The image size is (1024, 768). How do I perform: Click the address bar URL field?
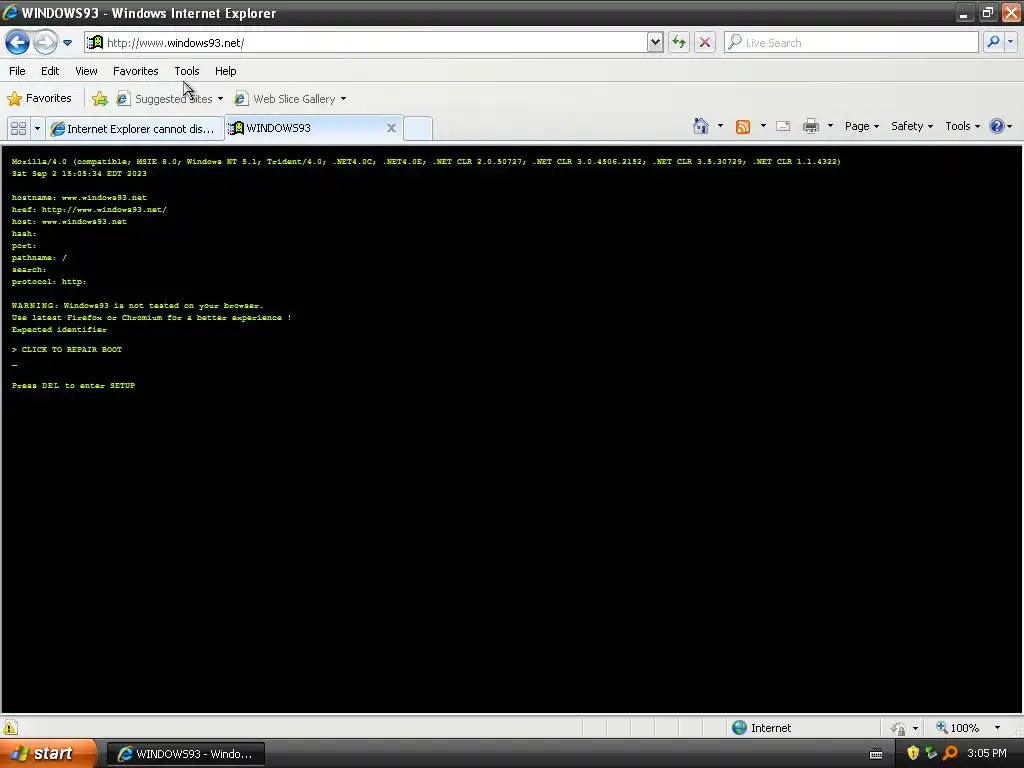pyautogui.click(x=376, y=42)
